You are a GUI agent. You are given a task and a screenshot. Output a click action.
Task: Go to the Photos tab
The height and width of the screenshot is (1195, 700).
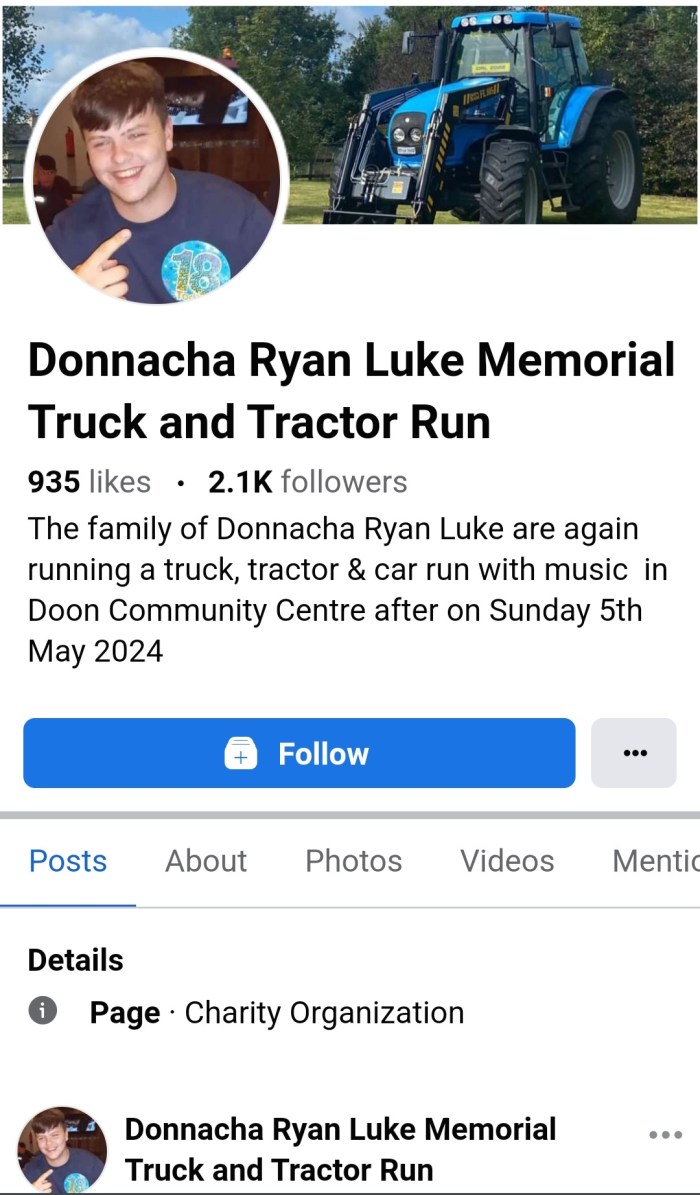coord(354,861)
